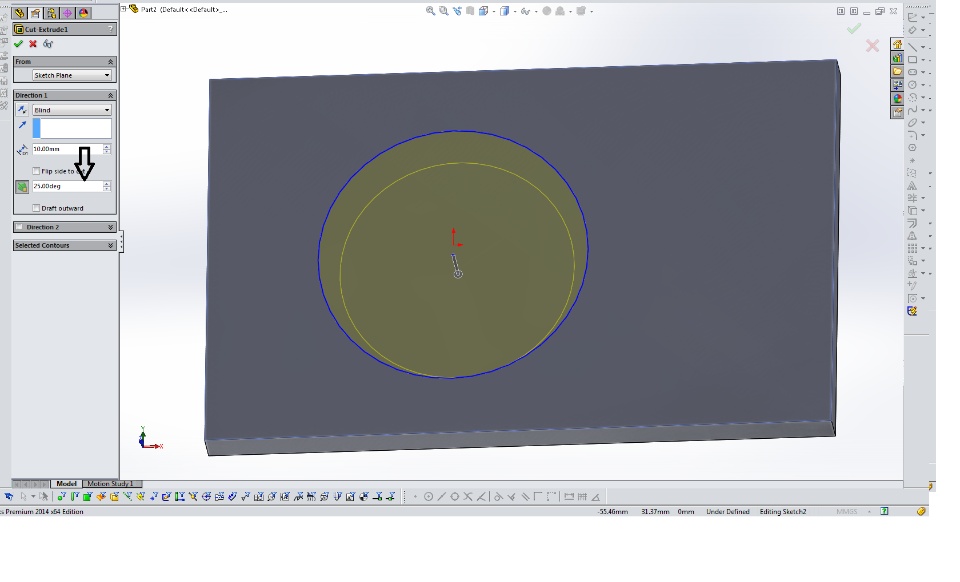960x582 pixels.
Task: Select the Polygon sketch tool
Action: [x=912, y=147]
